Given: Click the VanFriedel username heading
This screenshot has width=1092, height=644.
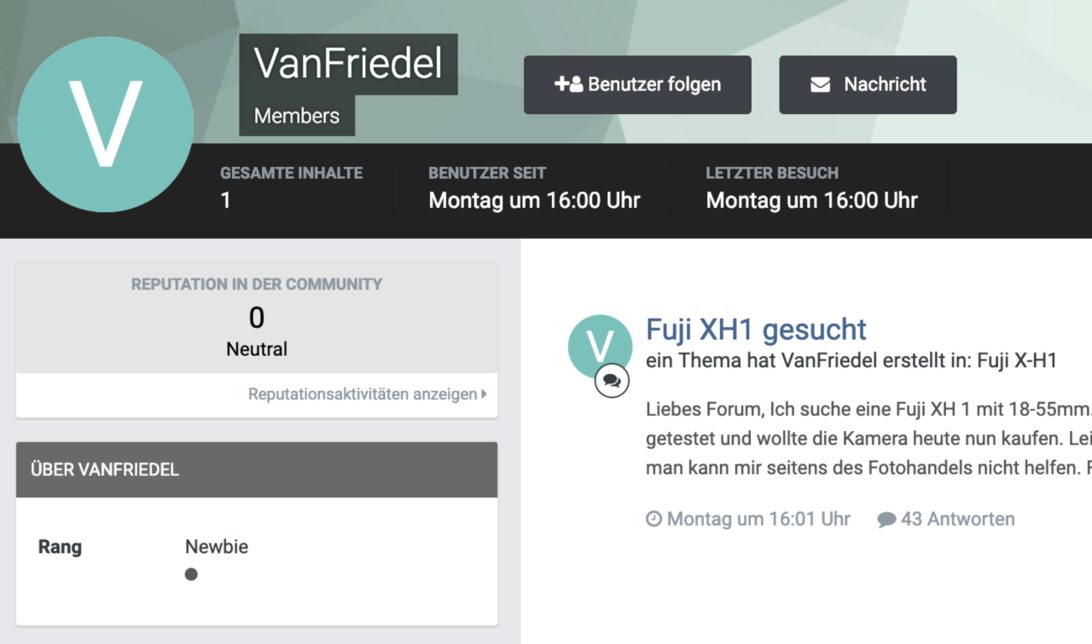Looking at the screenshot, I should [x=348, y=64].
